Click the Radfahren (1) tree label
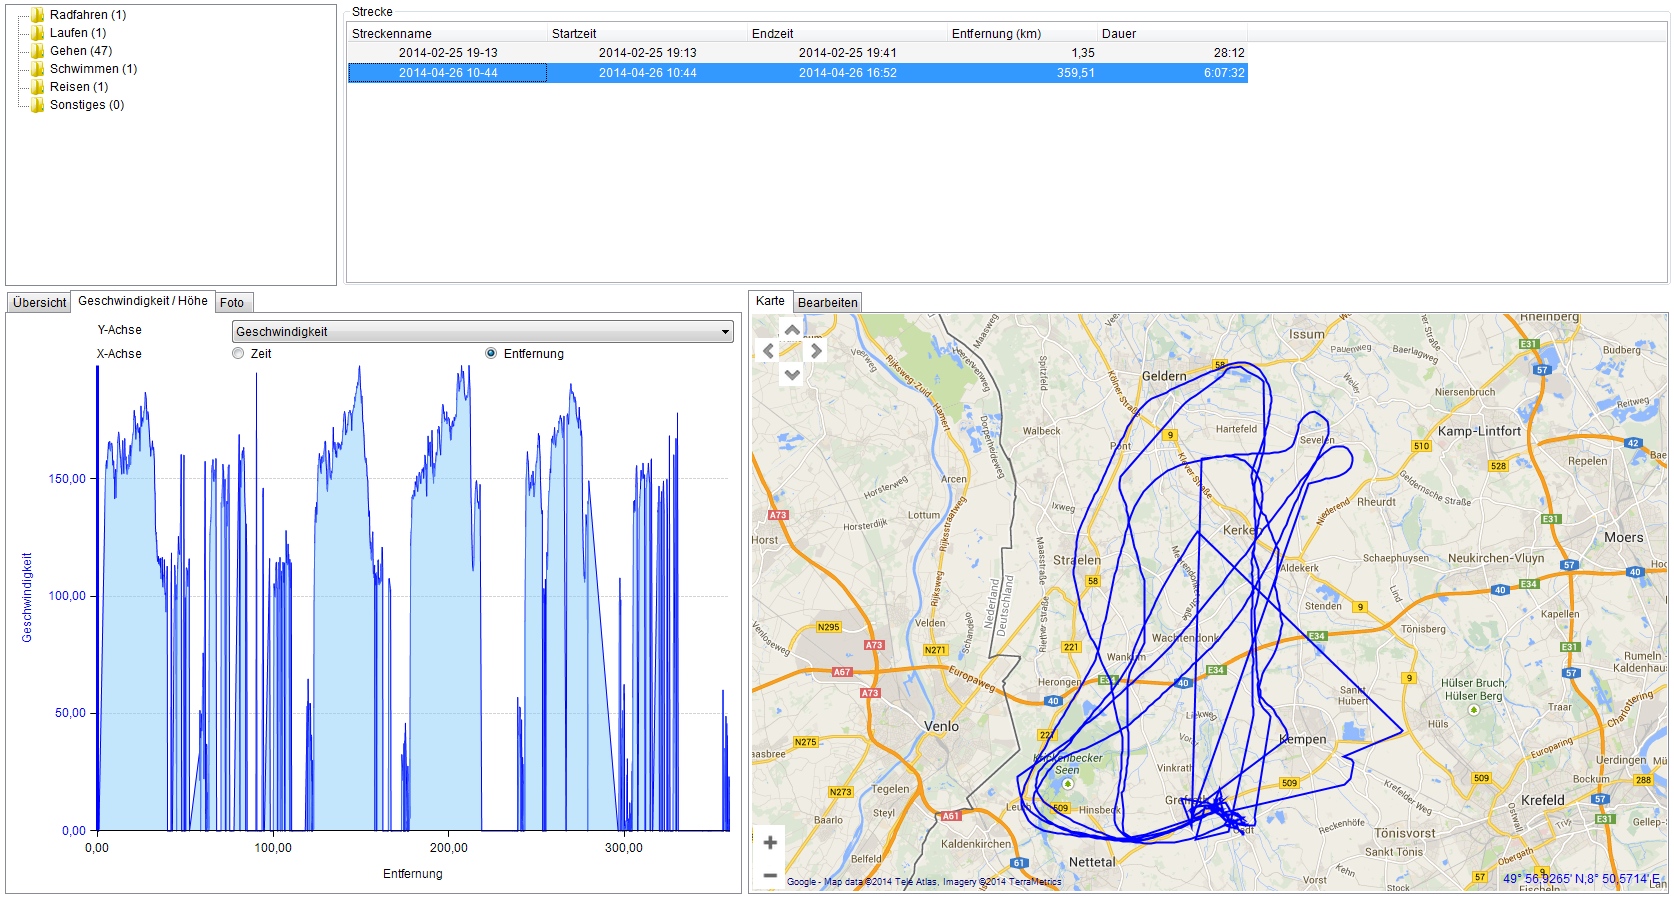 coord(88,15)
